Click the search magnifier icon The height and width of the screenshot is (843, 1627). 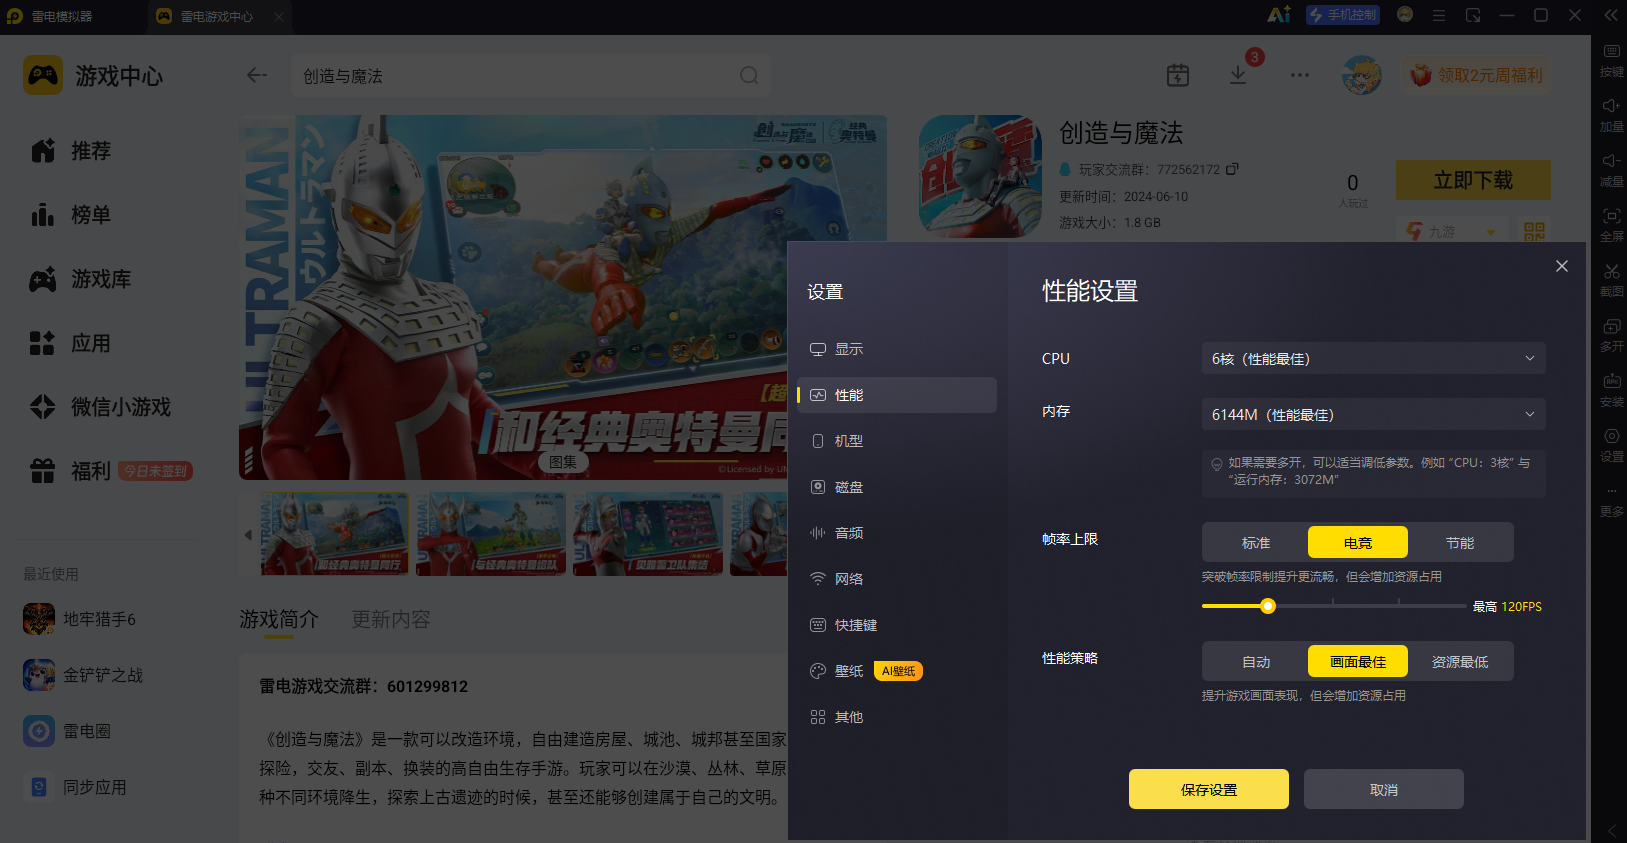(749, 75)
